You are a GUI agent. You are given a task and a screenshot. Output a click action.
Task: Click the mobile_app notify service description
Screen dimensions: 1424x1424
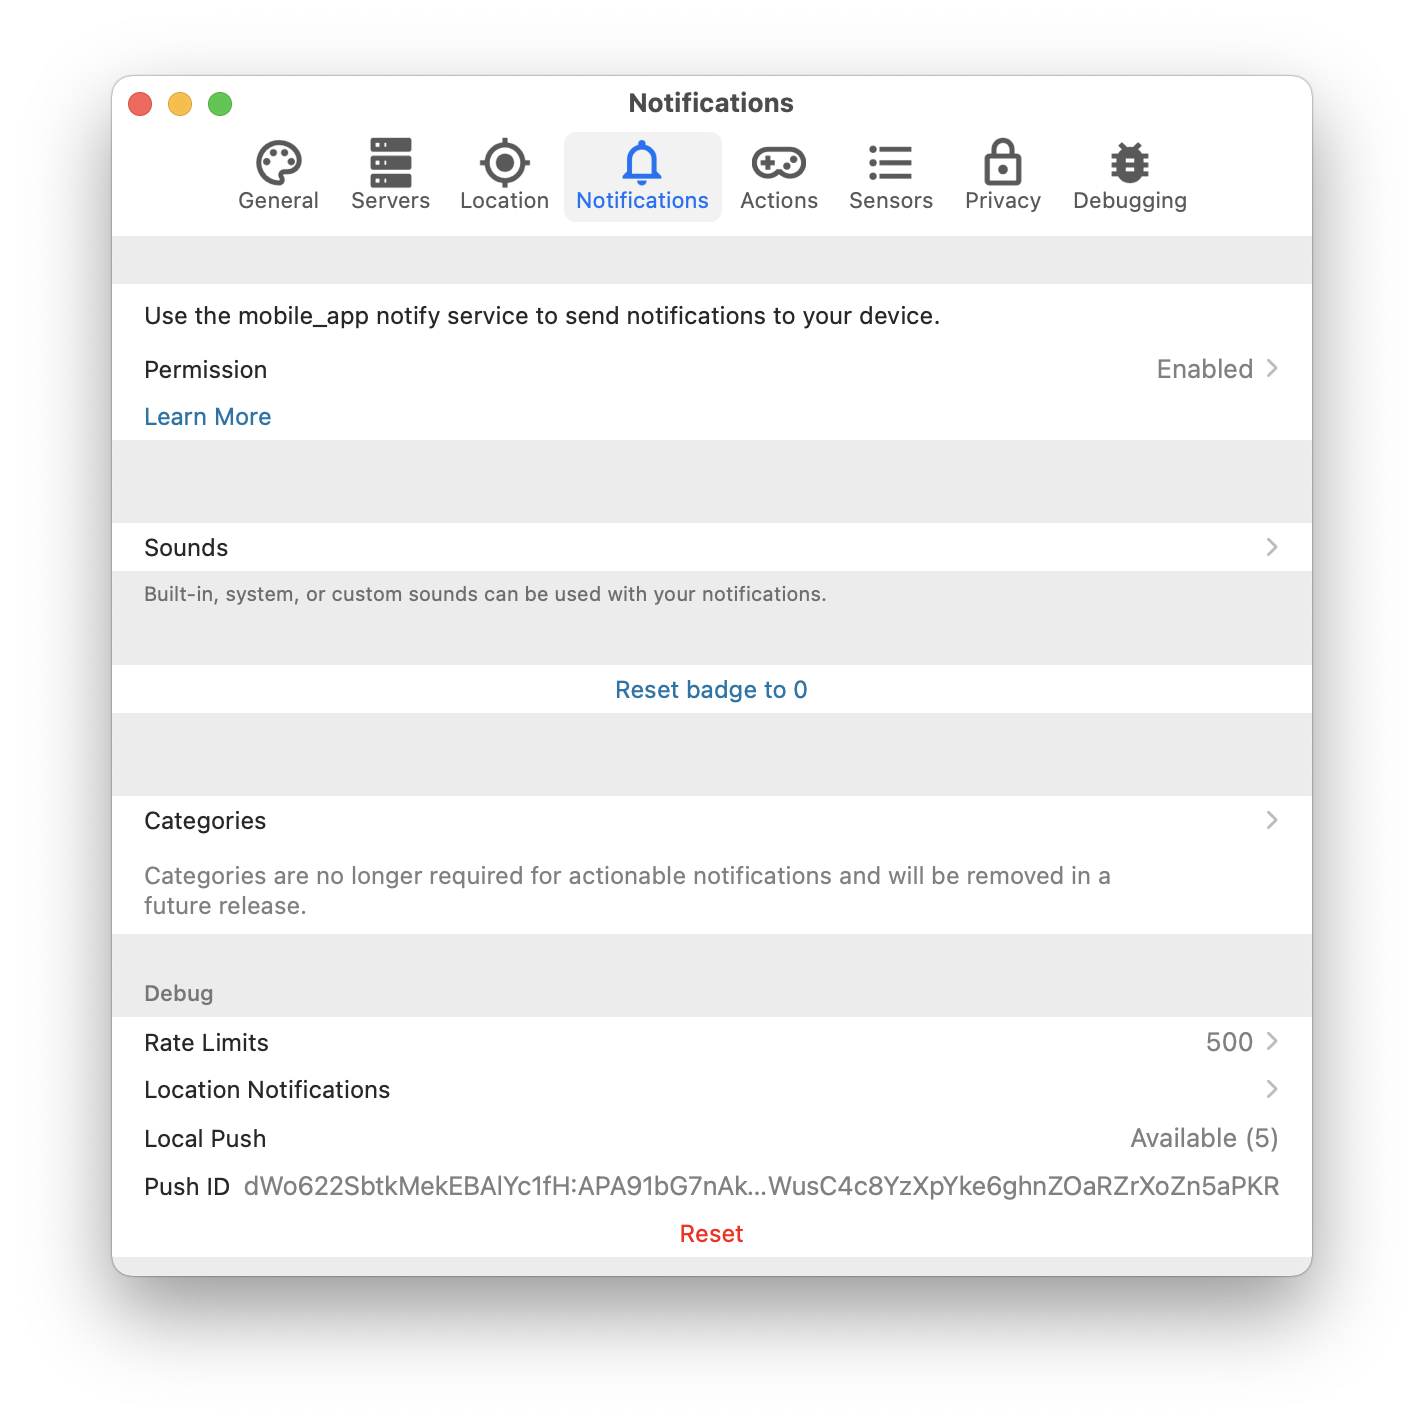[542, 316]
